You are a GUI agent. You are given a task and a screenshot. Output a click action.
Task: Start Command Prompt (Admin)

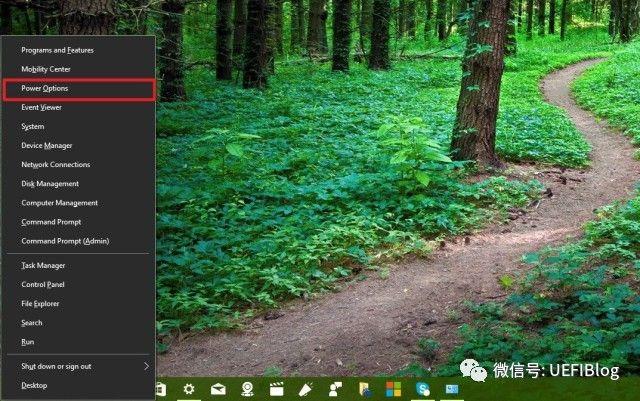78,241
